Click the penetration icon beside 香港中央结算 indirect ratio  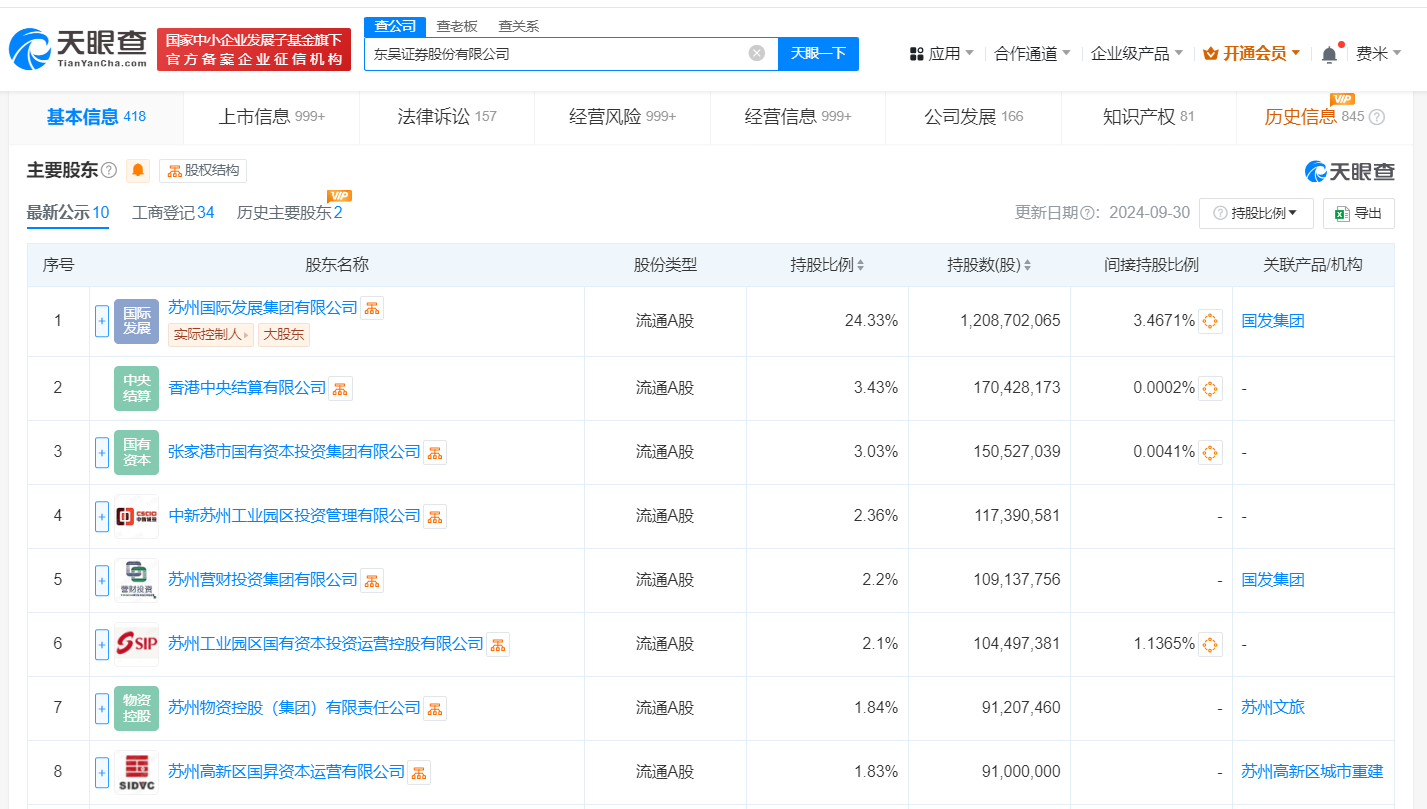(1210, 388)
